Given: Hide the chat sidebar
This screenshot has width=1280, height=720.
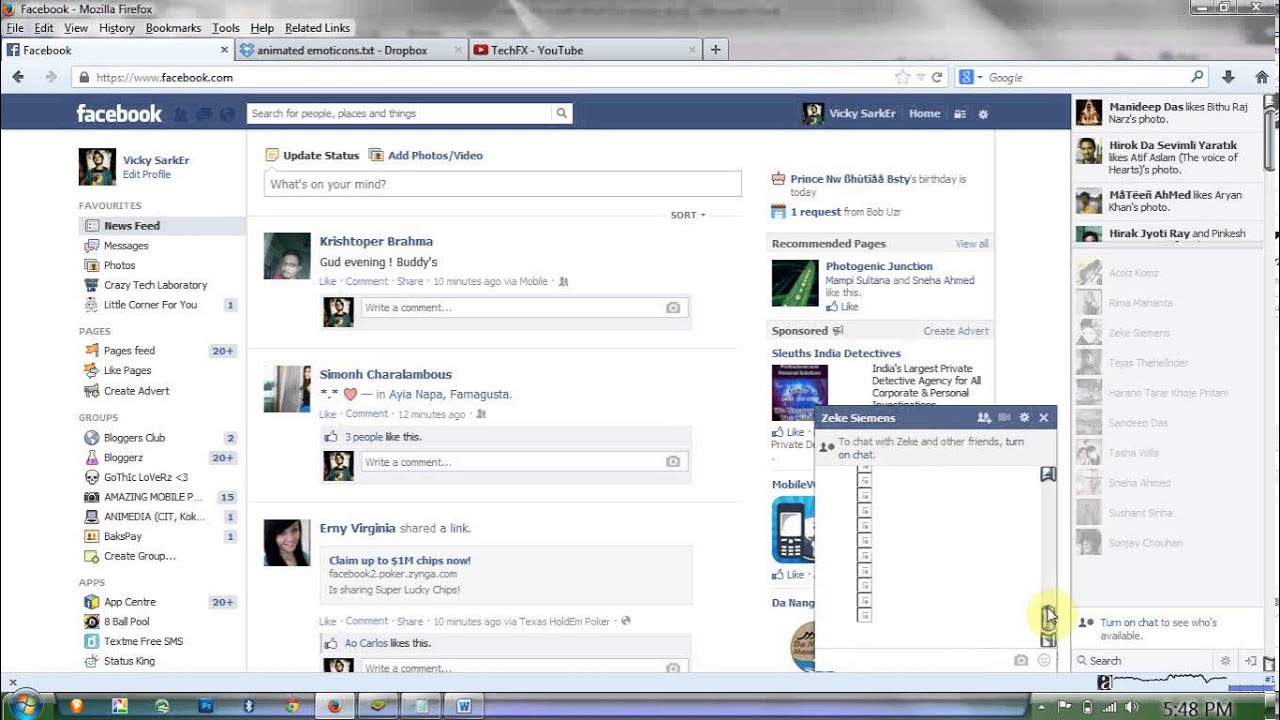Looking at the screenshot, I should (1250, 661).
